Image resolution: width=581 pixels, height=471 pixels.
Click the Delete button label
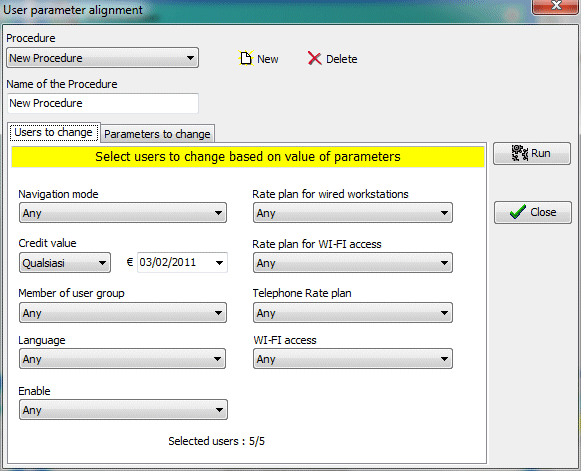[x=342, y=59]
